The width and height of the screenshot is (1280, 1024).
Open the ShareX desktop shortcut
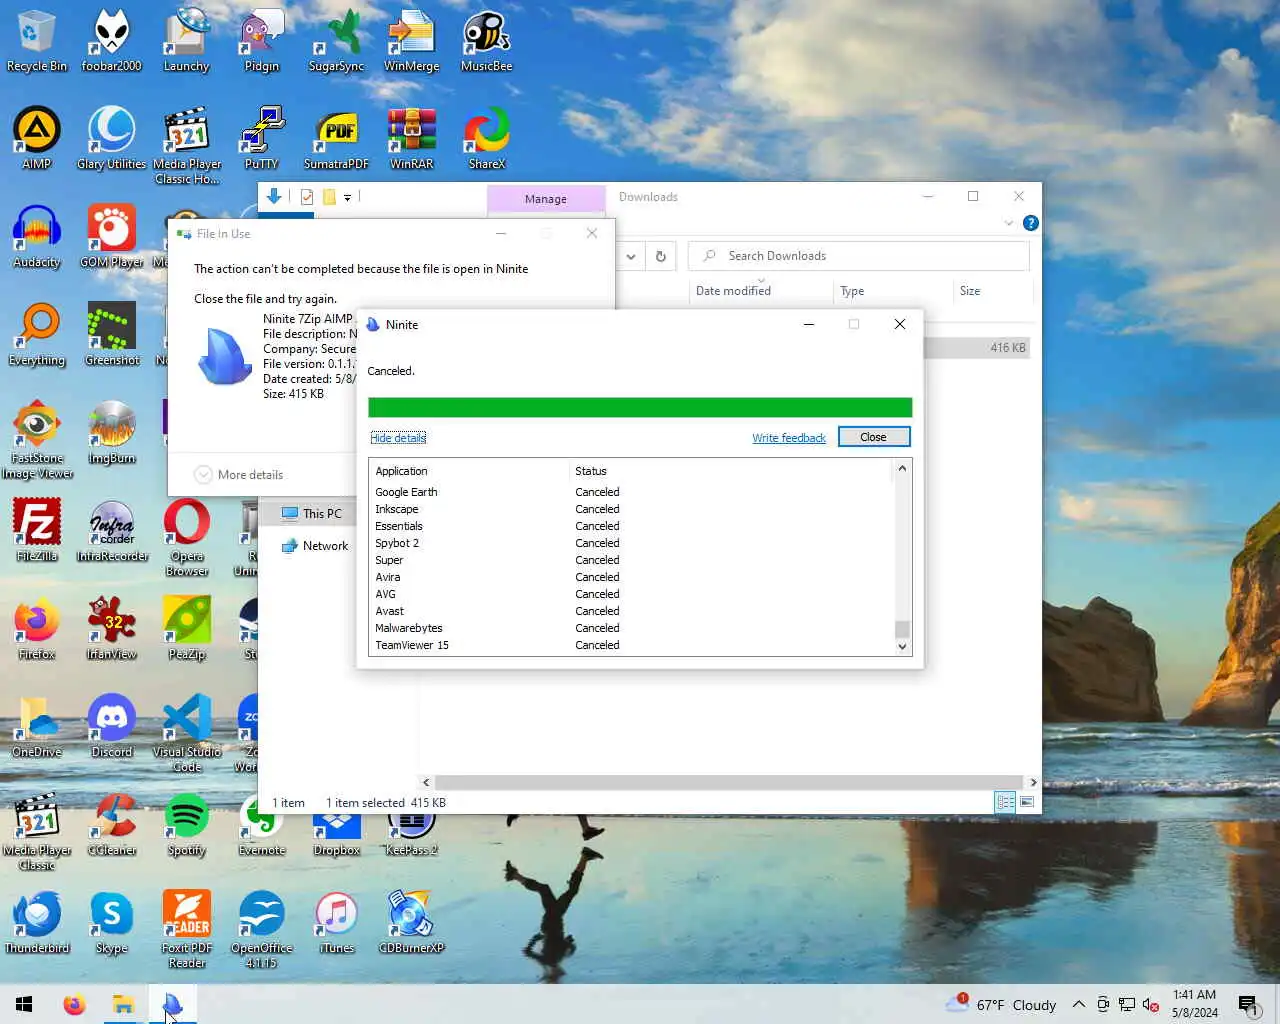pyautogui.click(x=486, y=138)
